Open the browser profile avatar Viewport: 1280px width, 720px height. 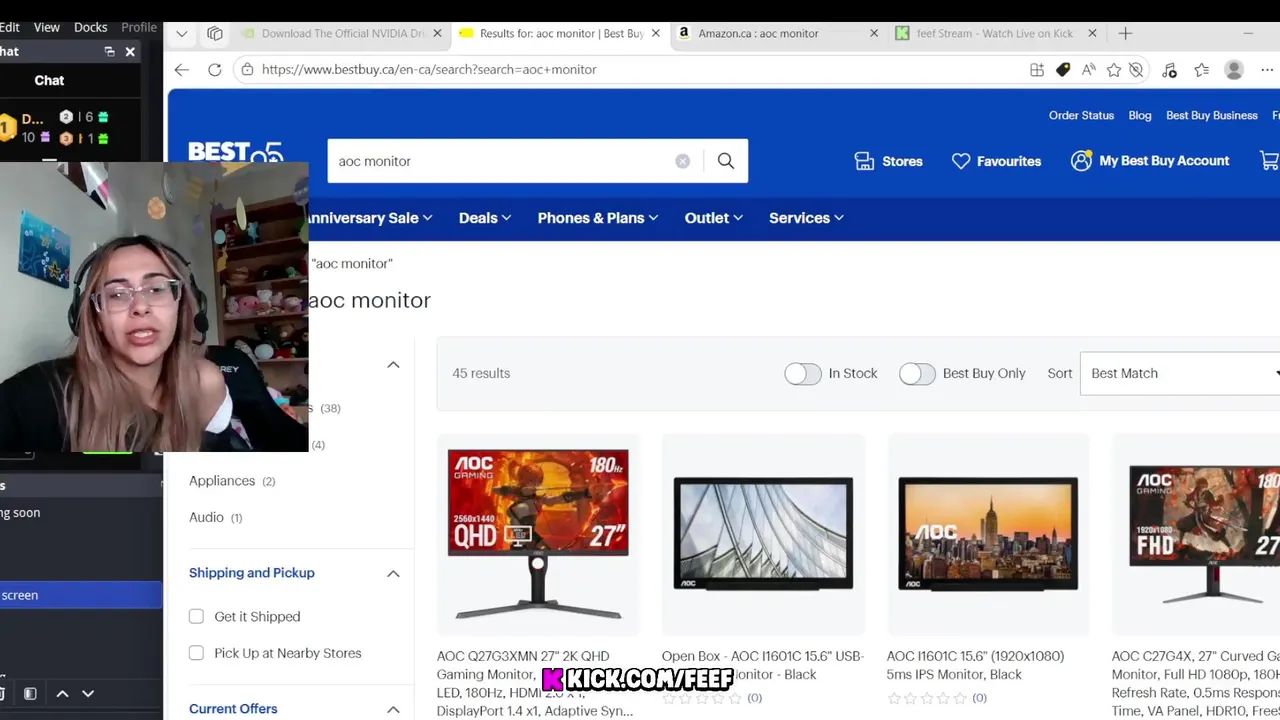1234,69
